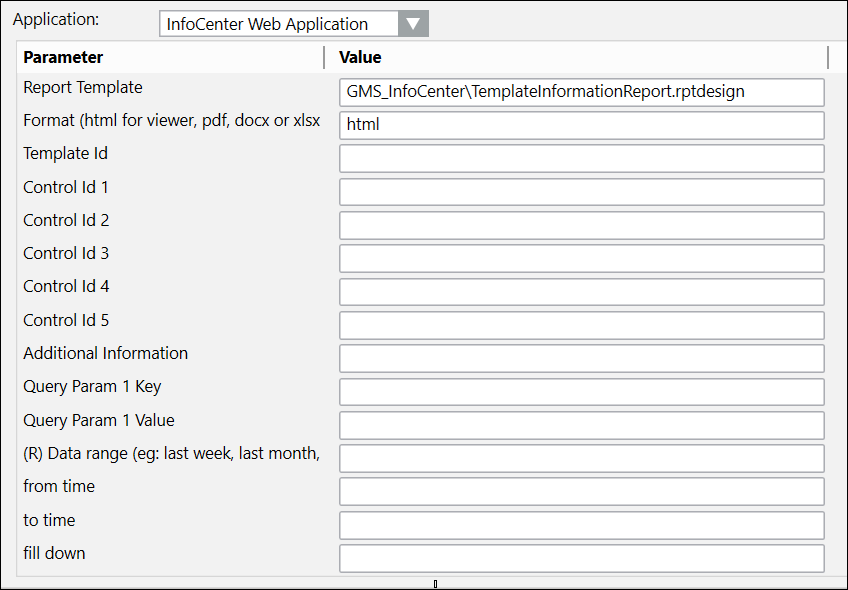This screenshot has width=848, height=590.
Task: Select the InfoCenter Web Application combo box
Action: pyautogui.click(x=278, y=24)
